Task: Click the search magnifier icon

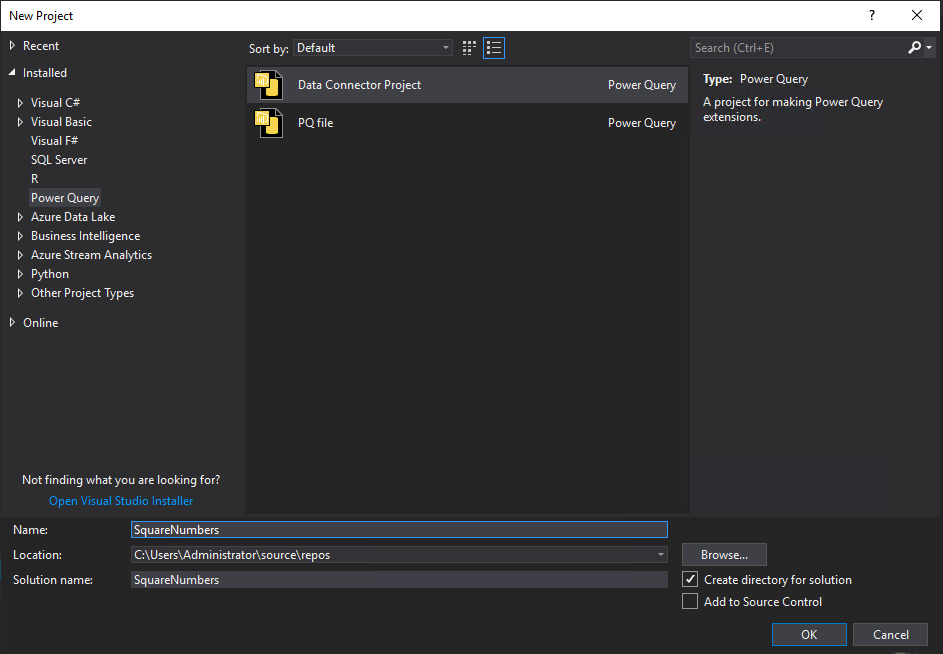Action: 914,48
